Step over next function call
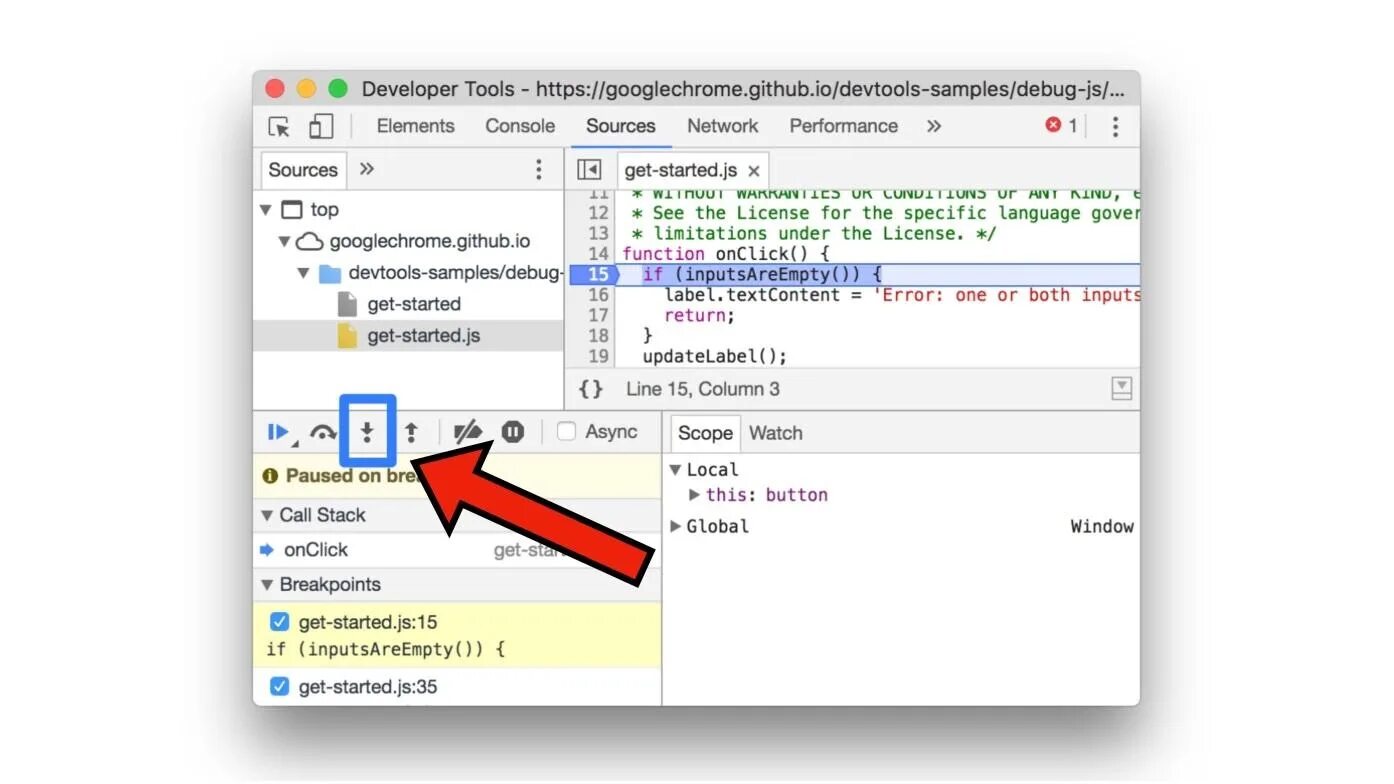The height and width of the screenshot is (784, 1394). [x=323, y=432]
